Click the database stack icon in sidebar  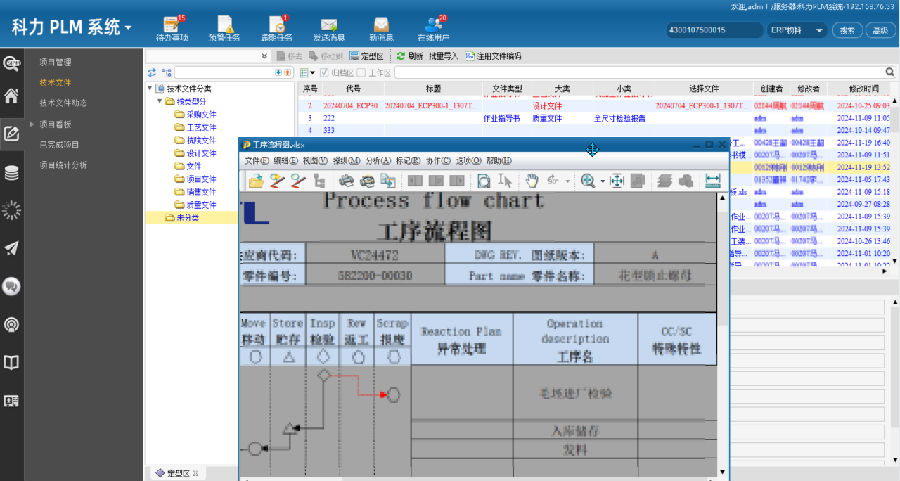[x=12, y=172]
